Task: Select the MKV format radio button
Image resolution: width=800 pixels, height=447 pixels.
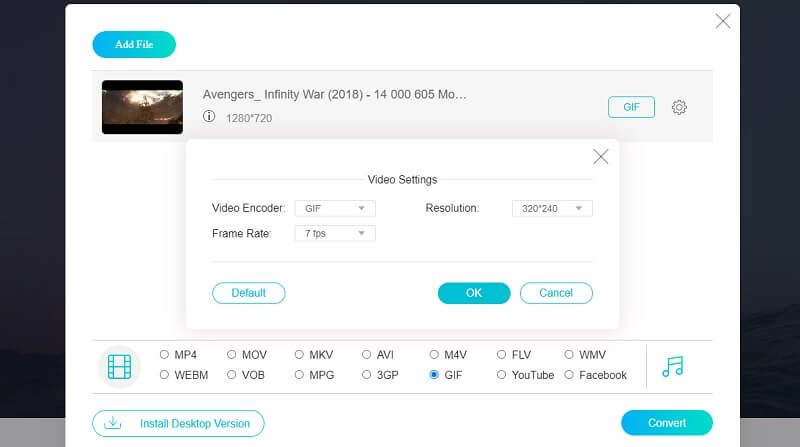Action: (299, 355)
